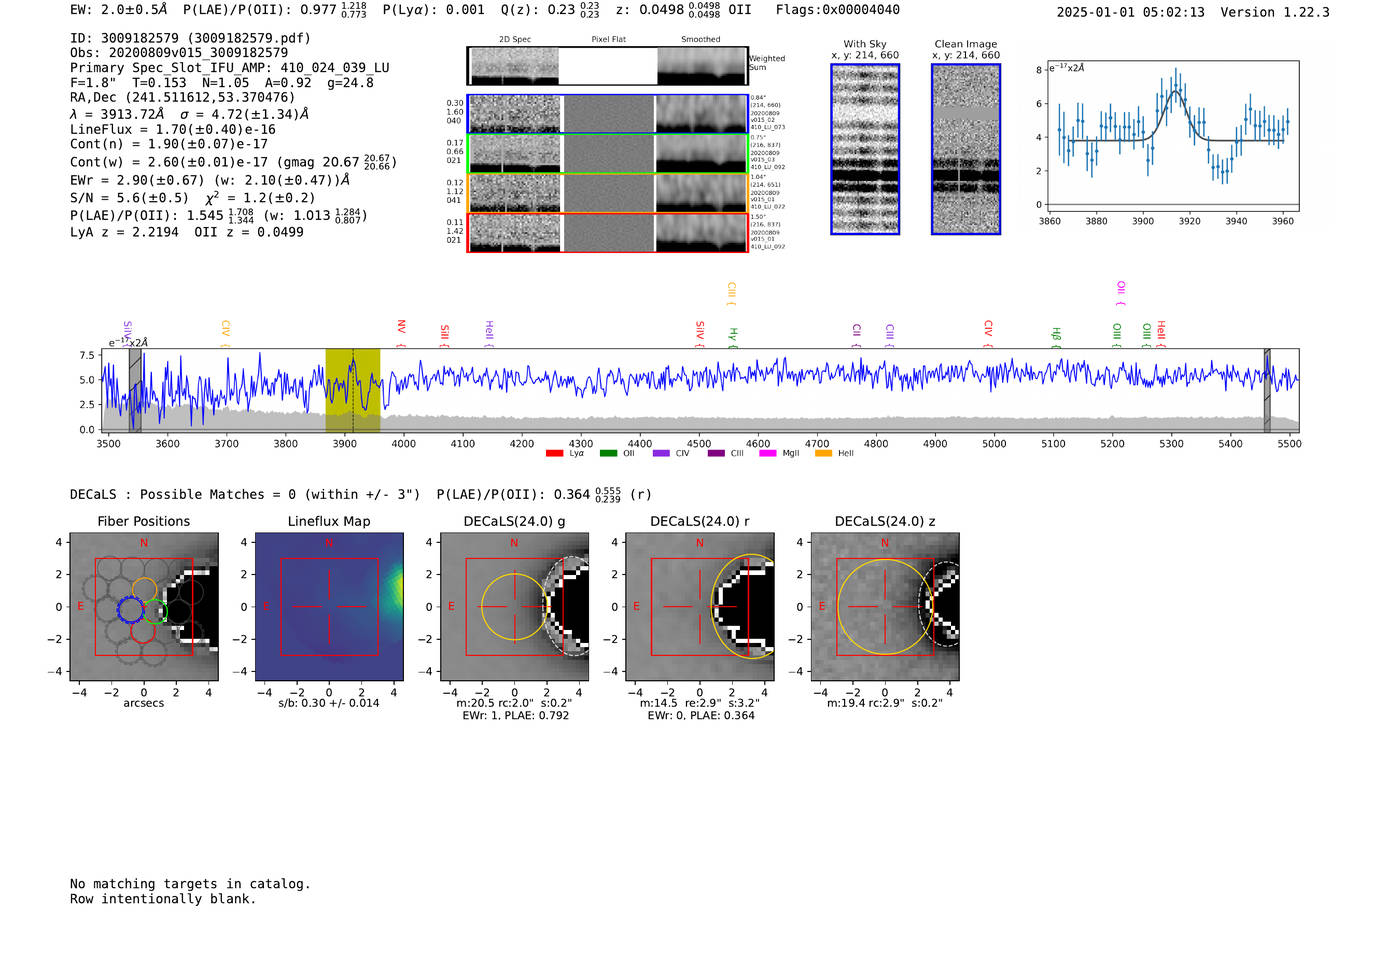
Task: Click the 2025-01-01 05:02:13 timestamp
Action: 1130,12
